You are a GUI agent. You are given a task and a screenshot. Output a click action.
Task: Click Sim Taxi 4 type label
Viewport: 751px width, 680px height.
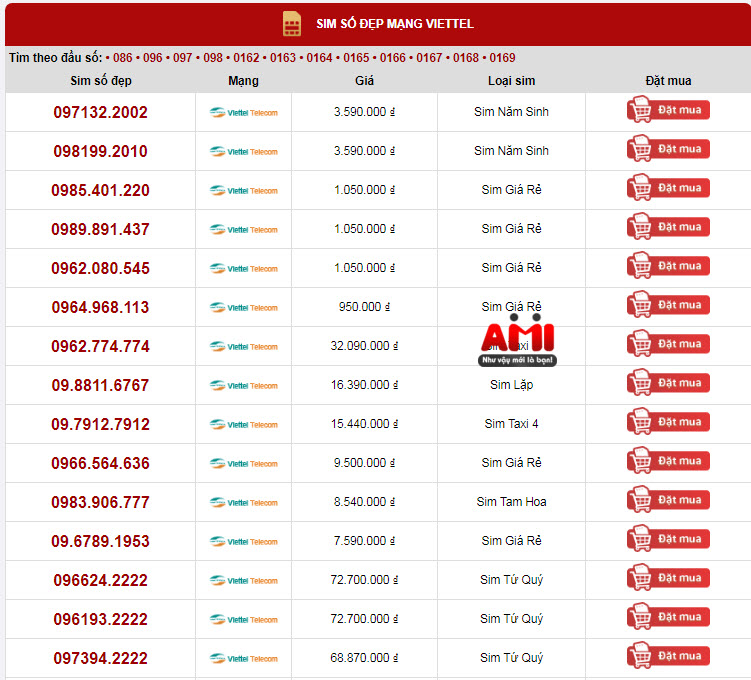(x=511, y=424)
